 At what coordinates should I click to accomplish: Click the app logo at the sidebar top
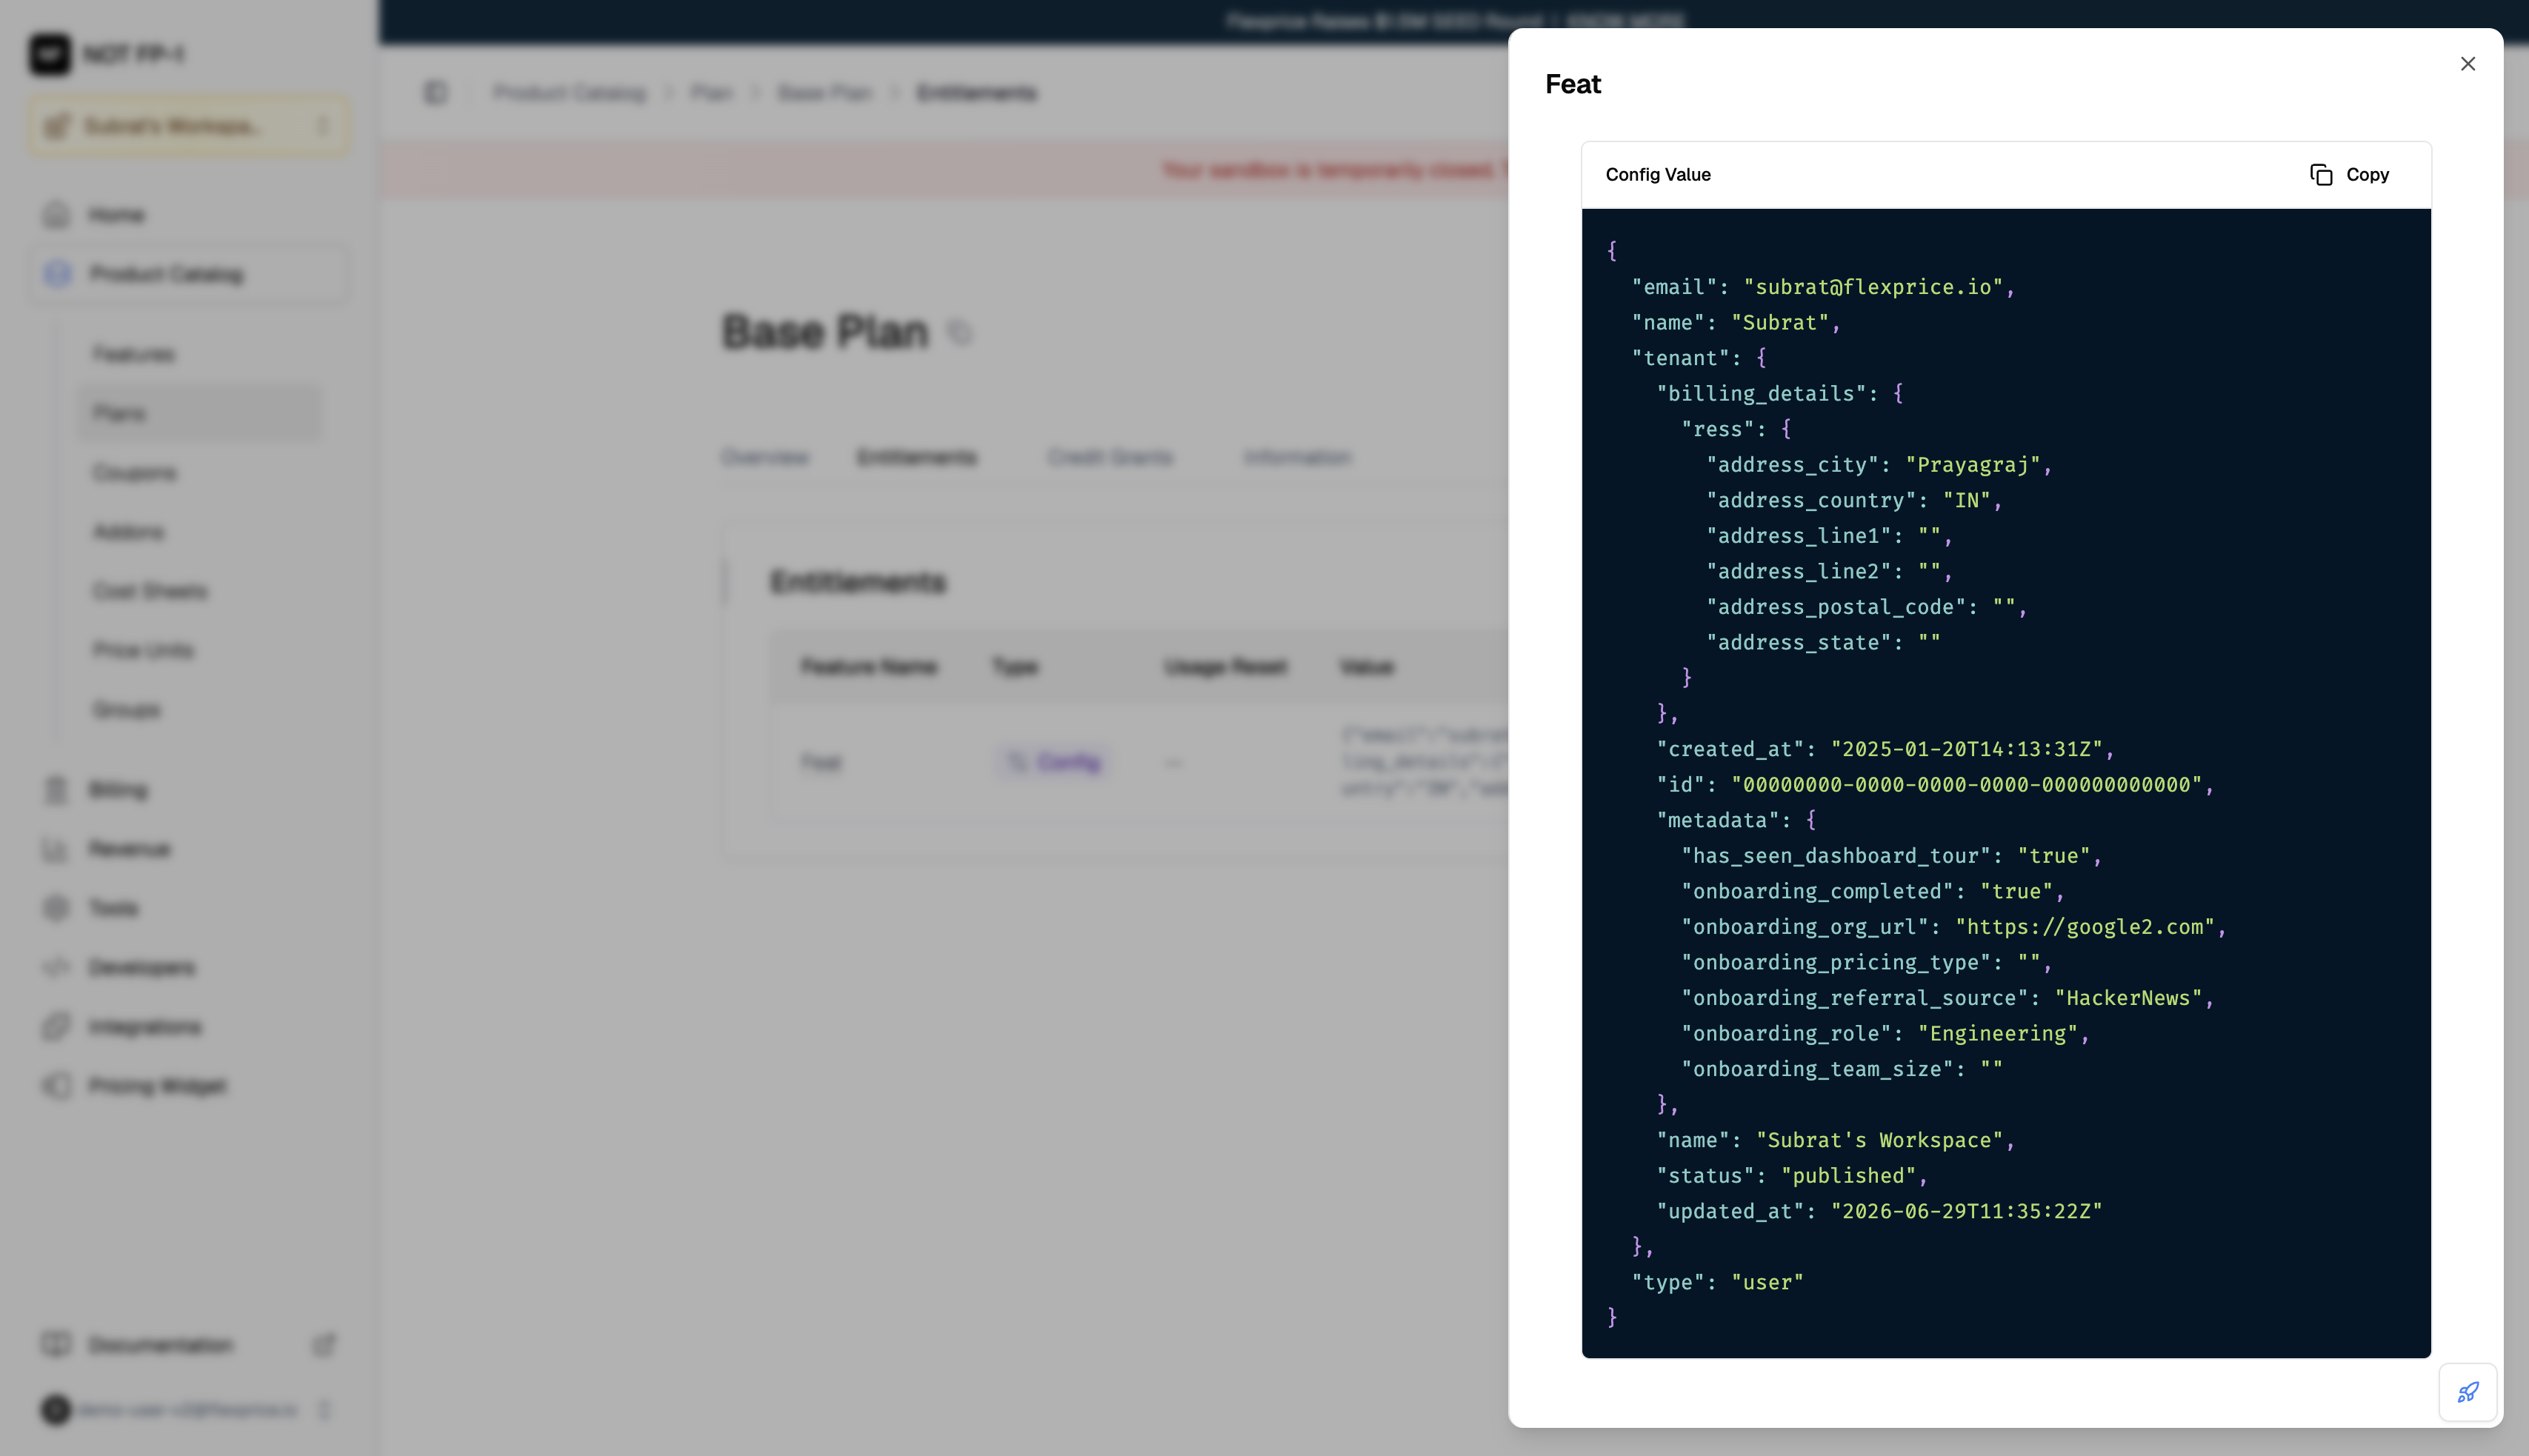click(x=50, y=54)
